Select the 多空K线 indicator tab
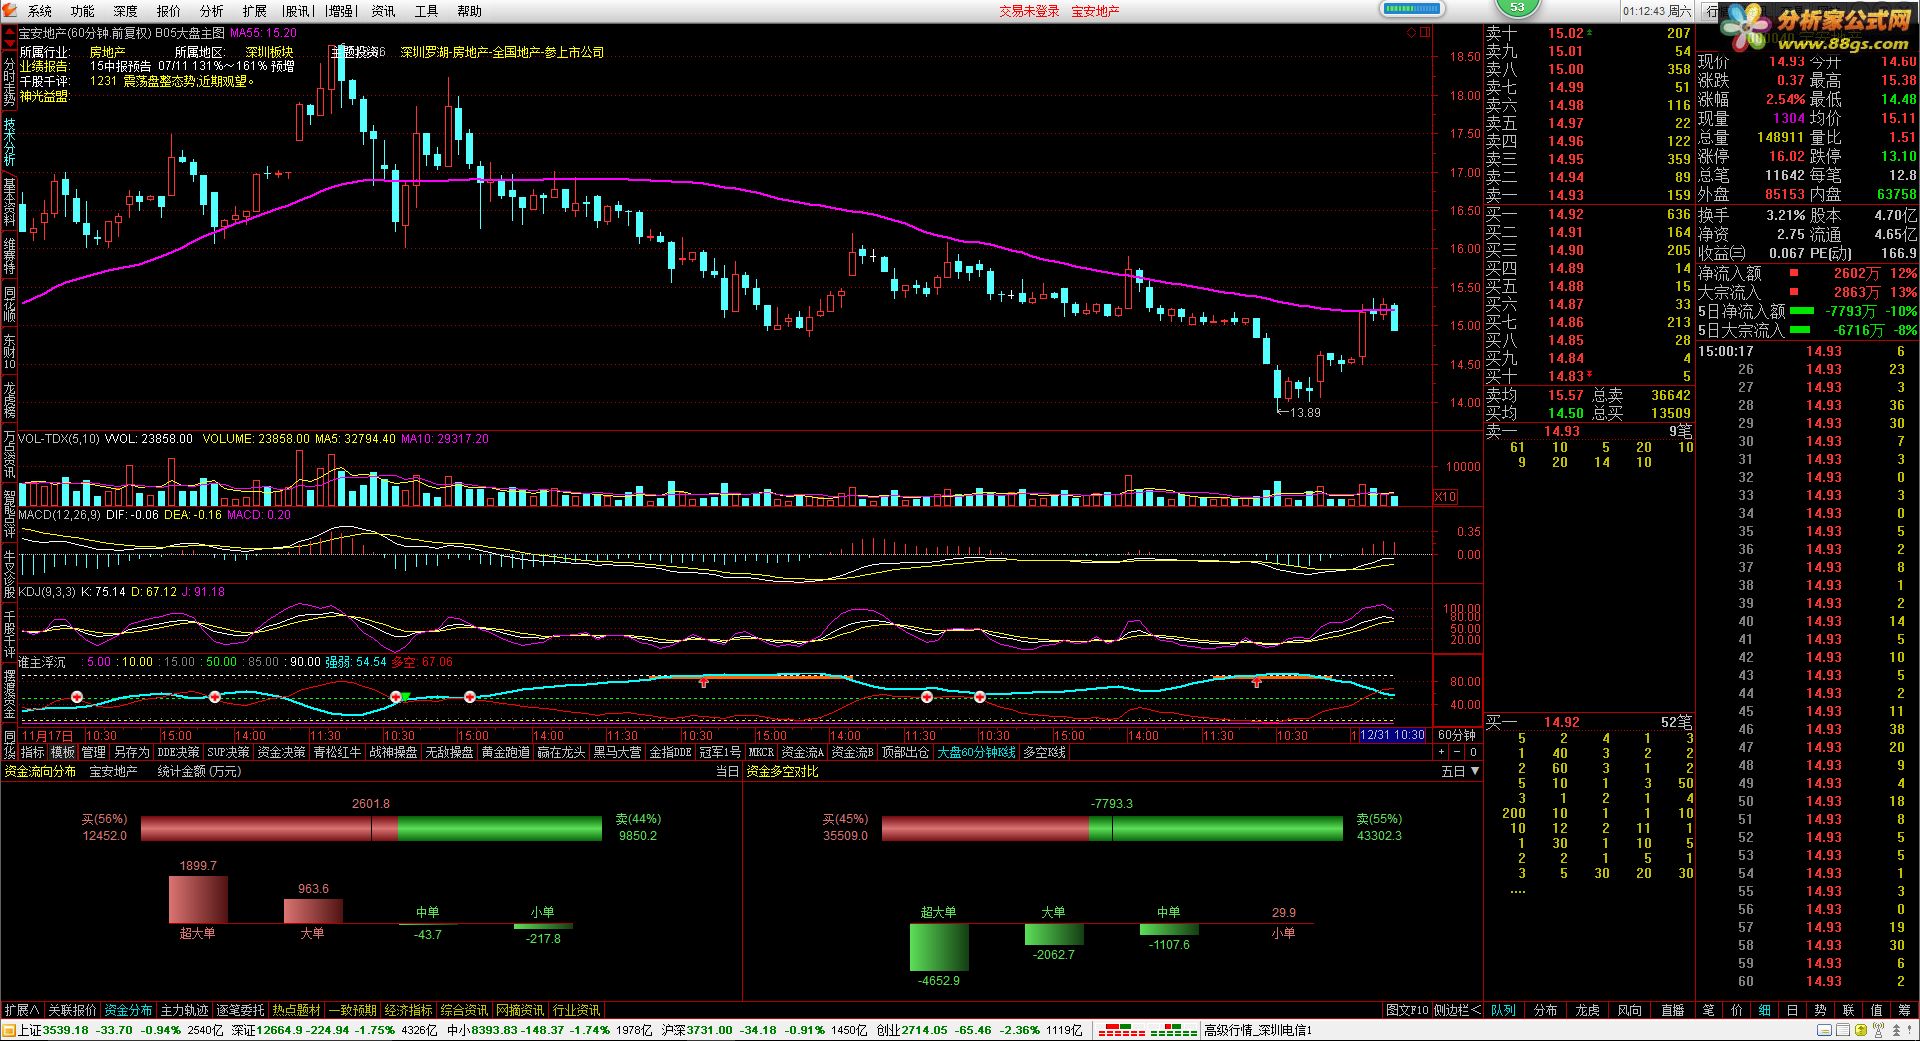Image resolution: width=1920 pixels, height=1041 pixels. pyautogui.click(x=1044, y=752)
